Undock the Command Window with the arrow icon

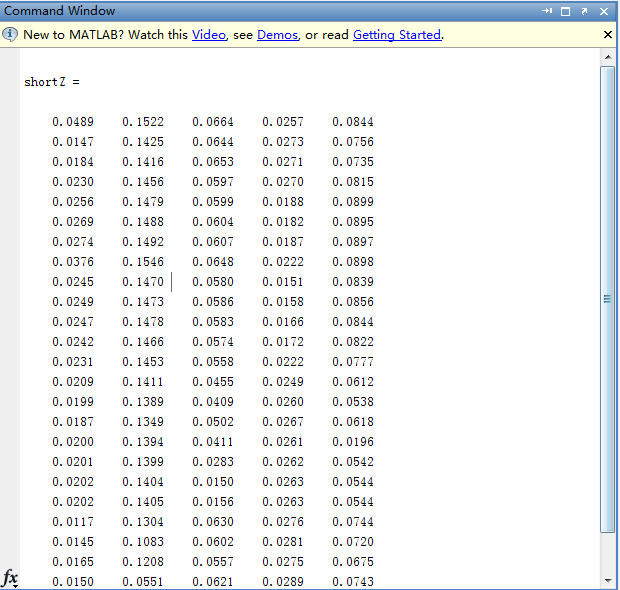pos(584,11)
